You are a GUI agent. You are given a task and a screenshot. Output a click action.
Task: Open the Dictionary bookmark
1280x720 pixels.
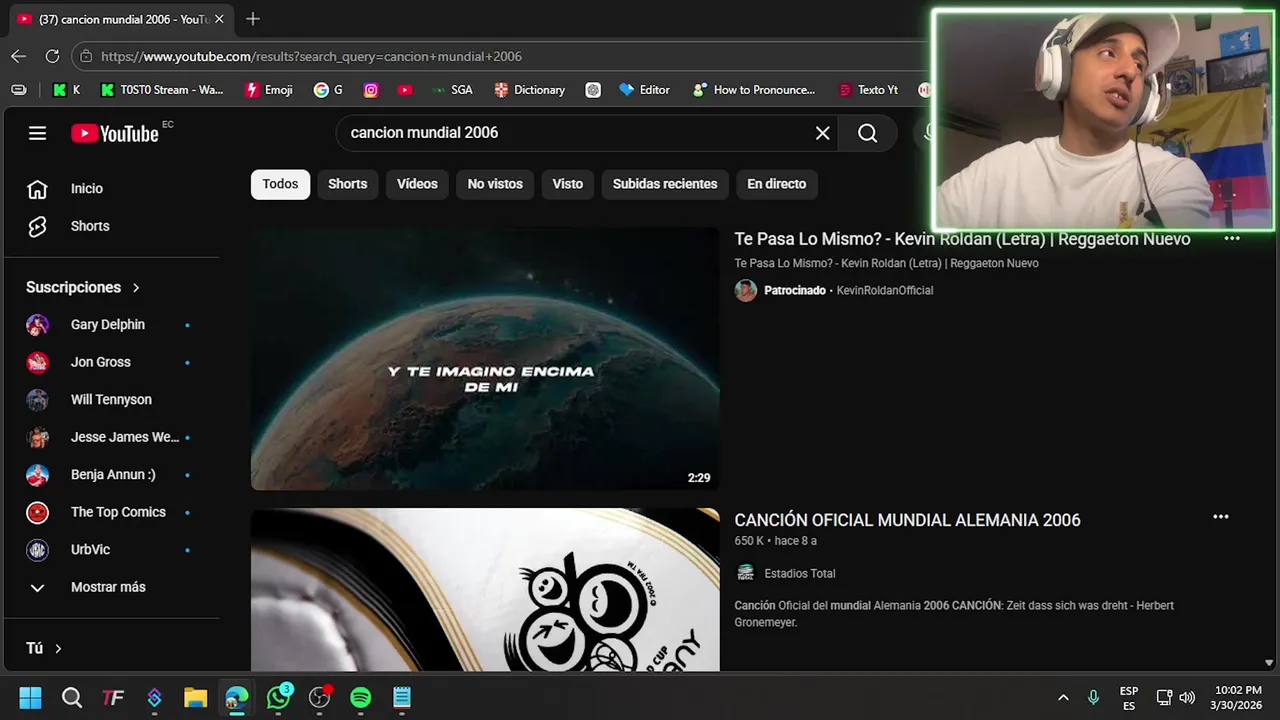529,90
